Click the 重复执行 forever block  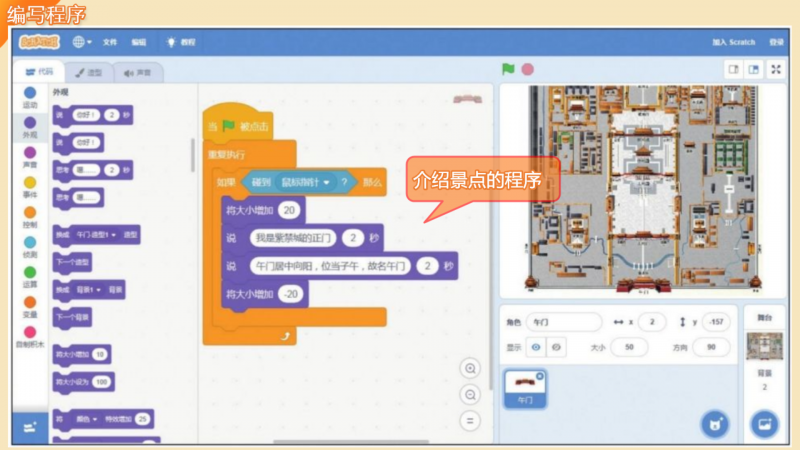pos(227,155)
